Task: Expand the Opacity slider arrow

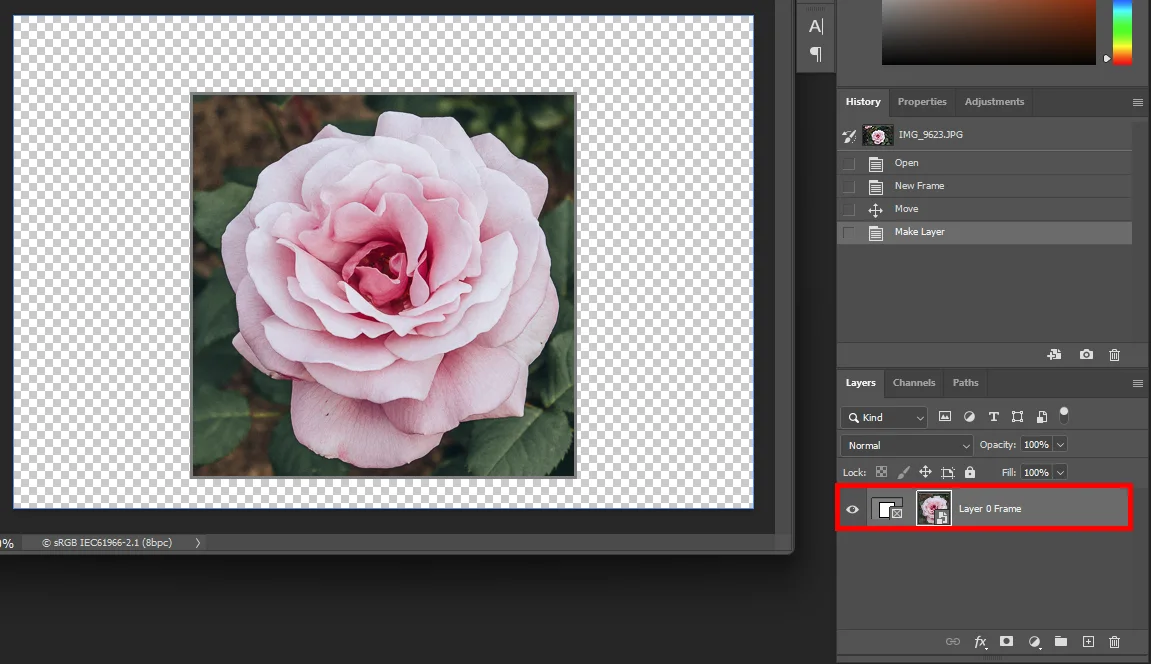Action: click(x=1060, y=445)
